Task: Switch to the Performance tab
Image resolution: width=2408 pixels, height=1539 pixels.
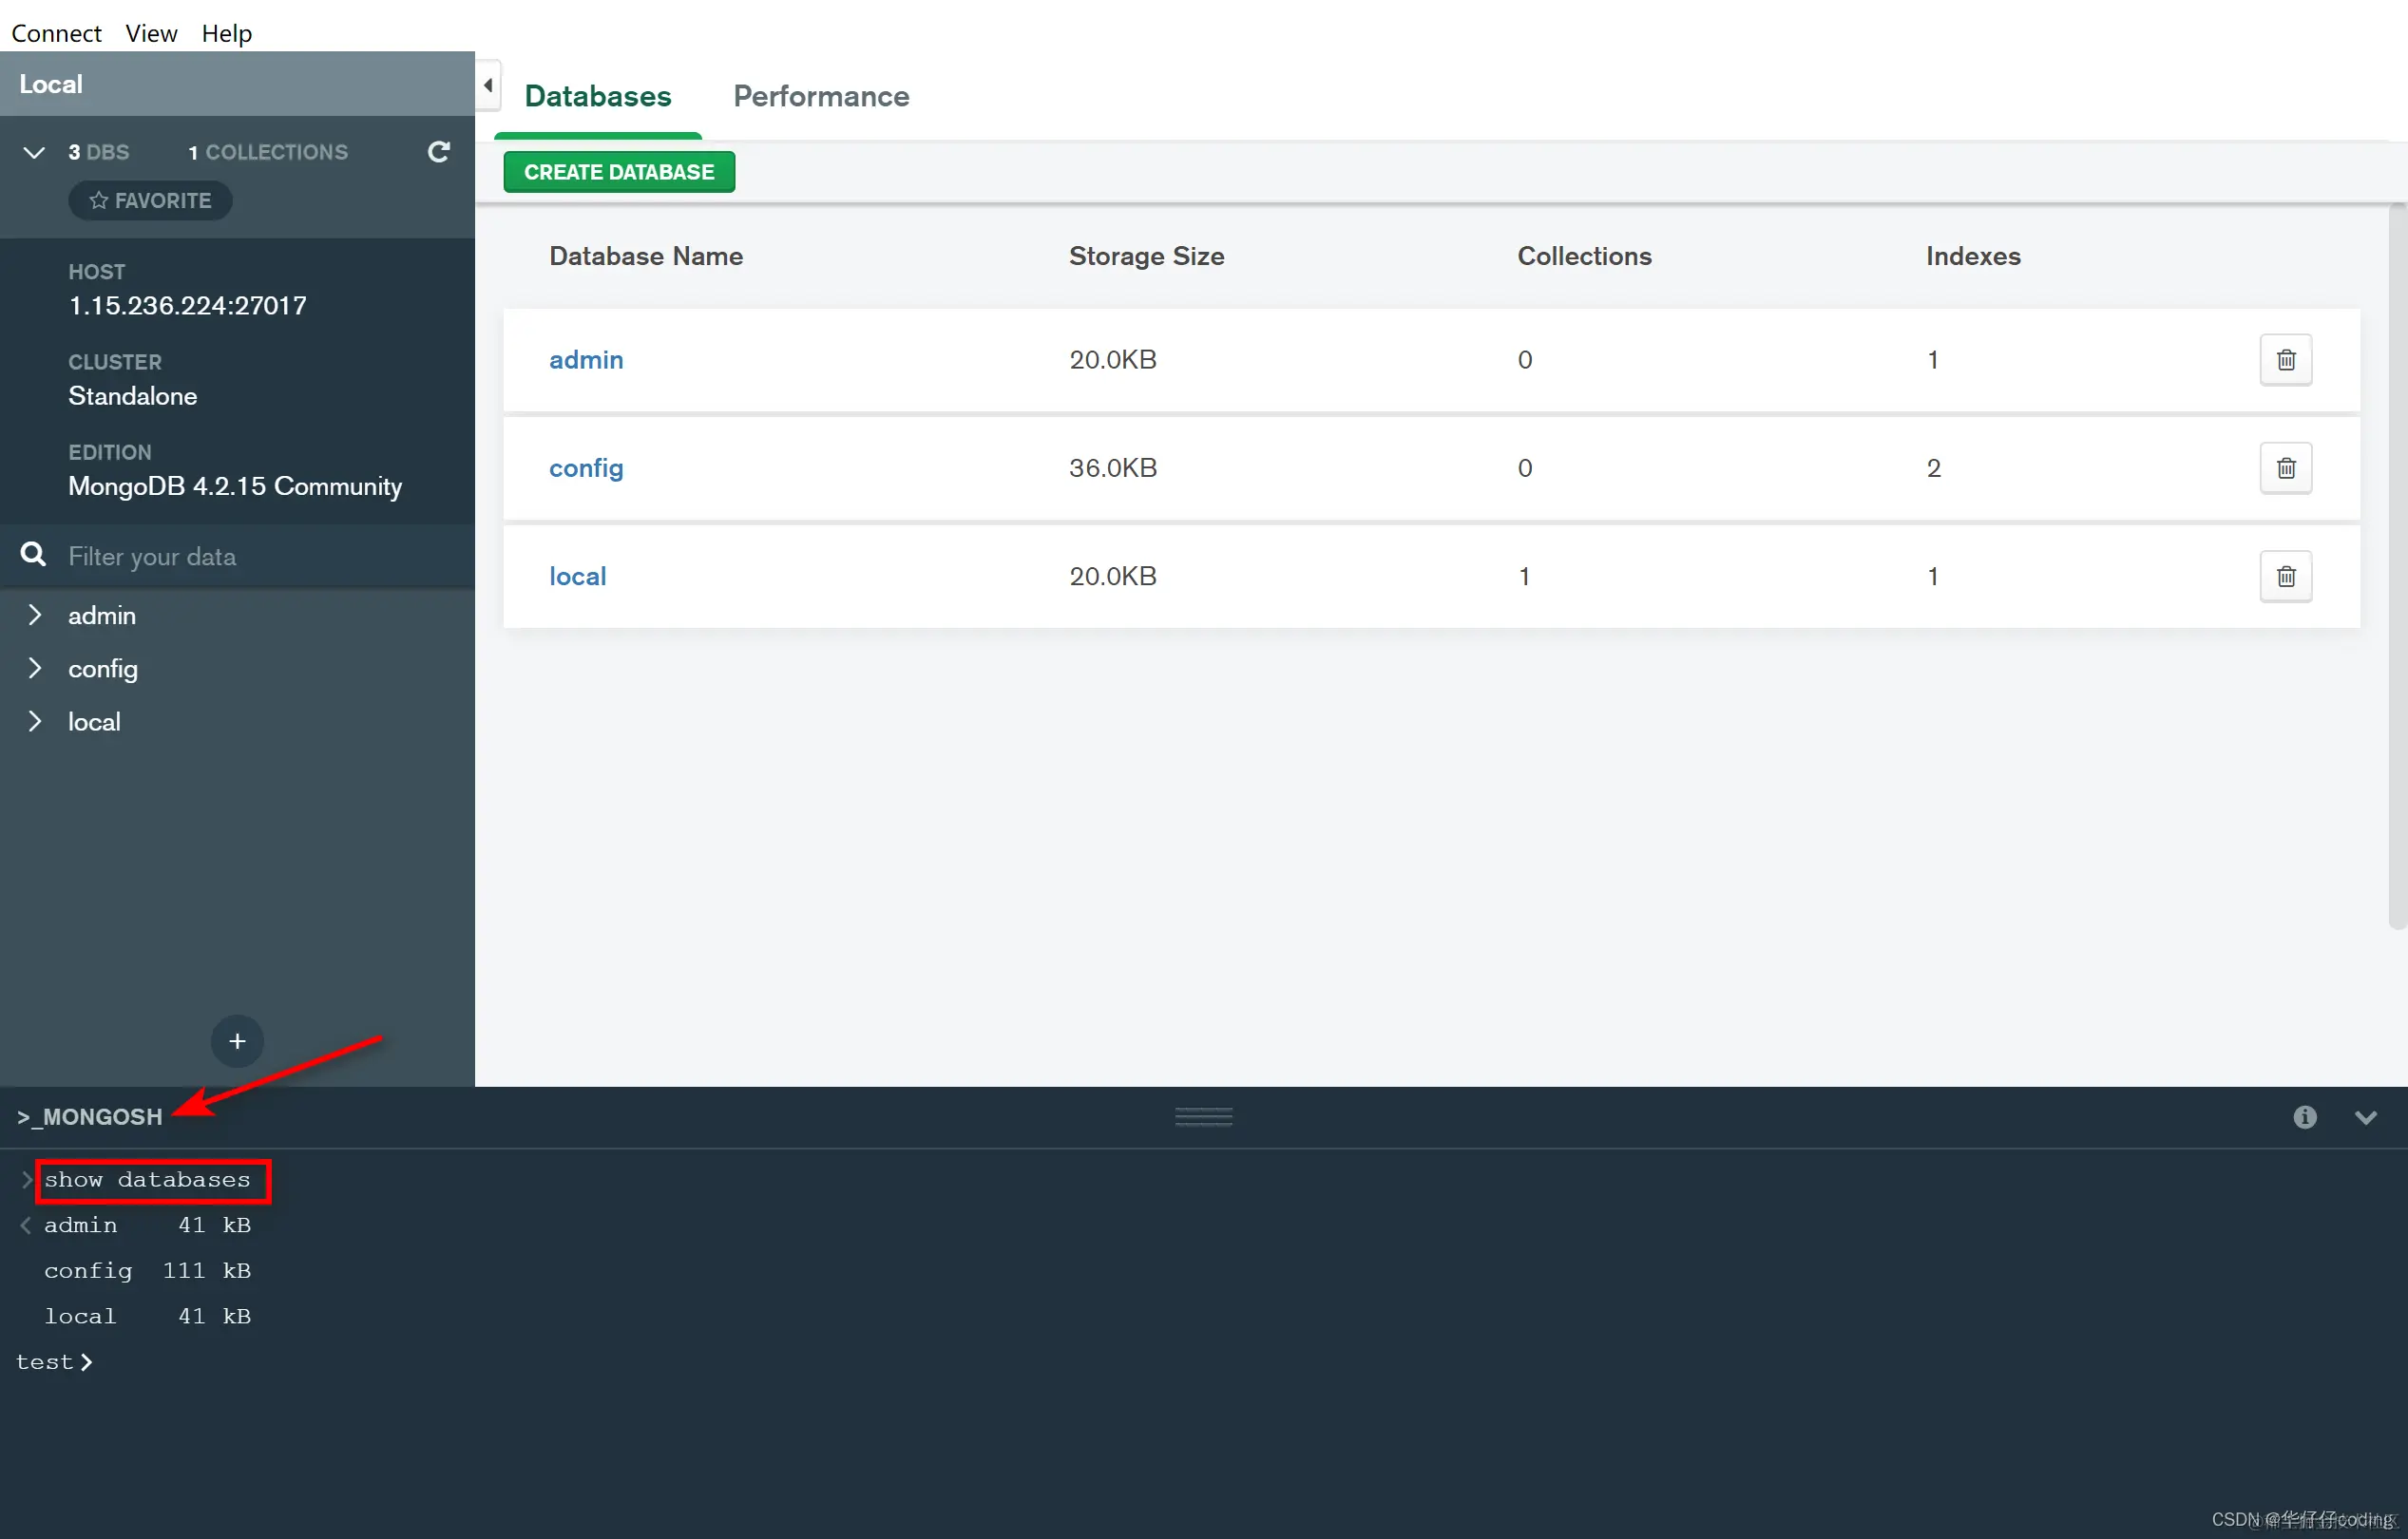Action: pos(820,96)
